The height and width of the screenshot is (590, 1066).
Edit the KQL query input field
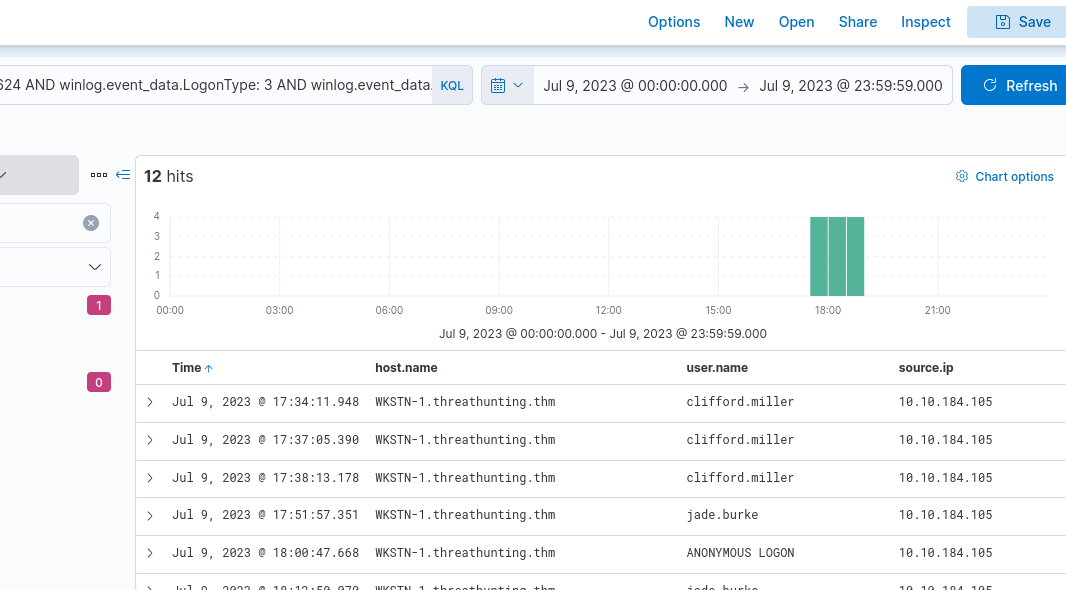[215, 86]
